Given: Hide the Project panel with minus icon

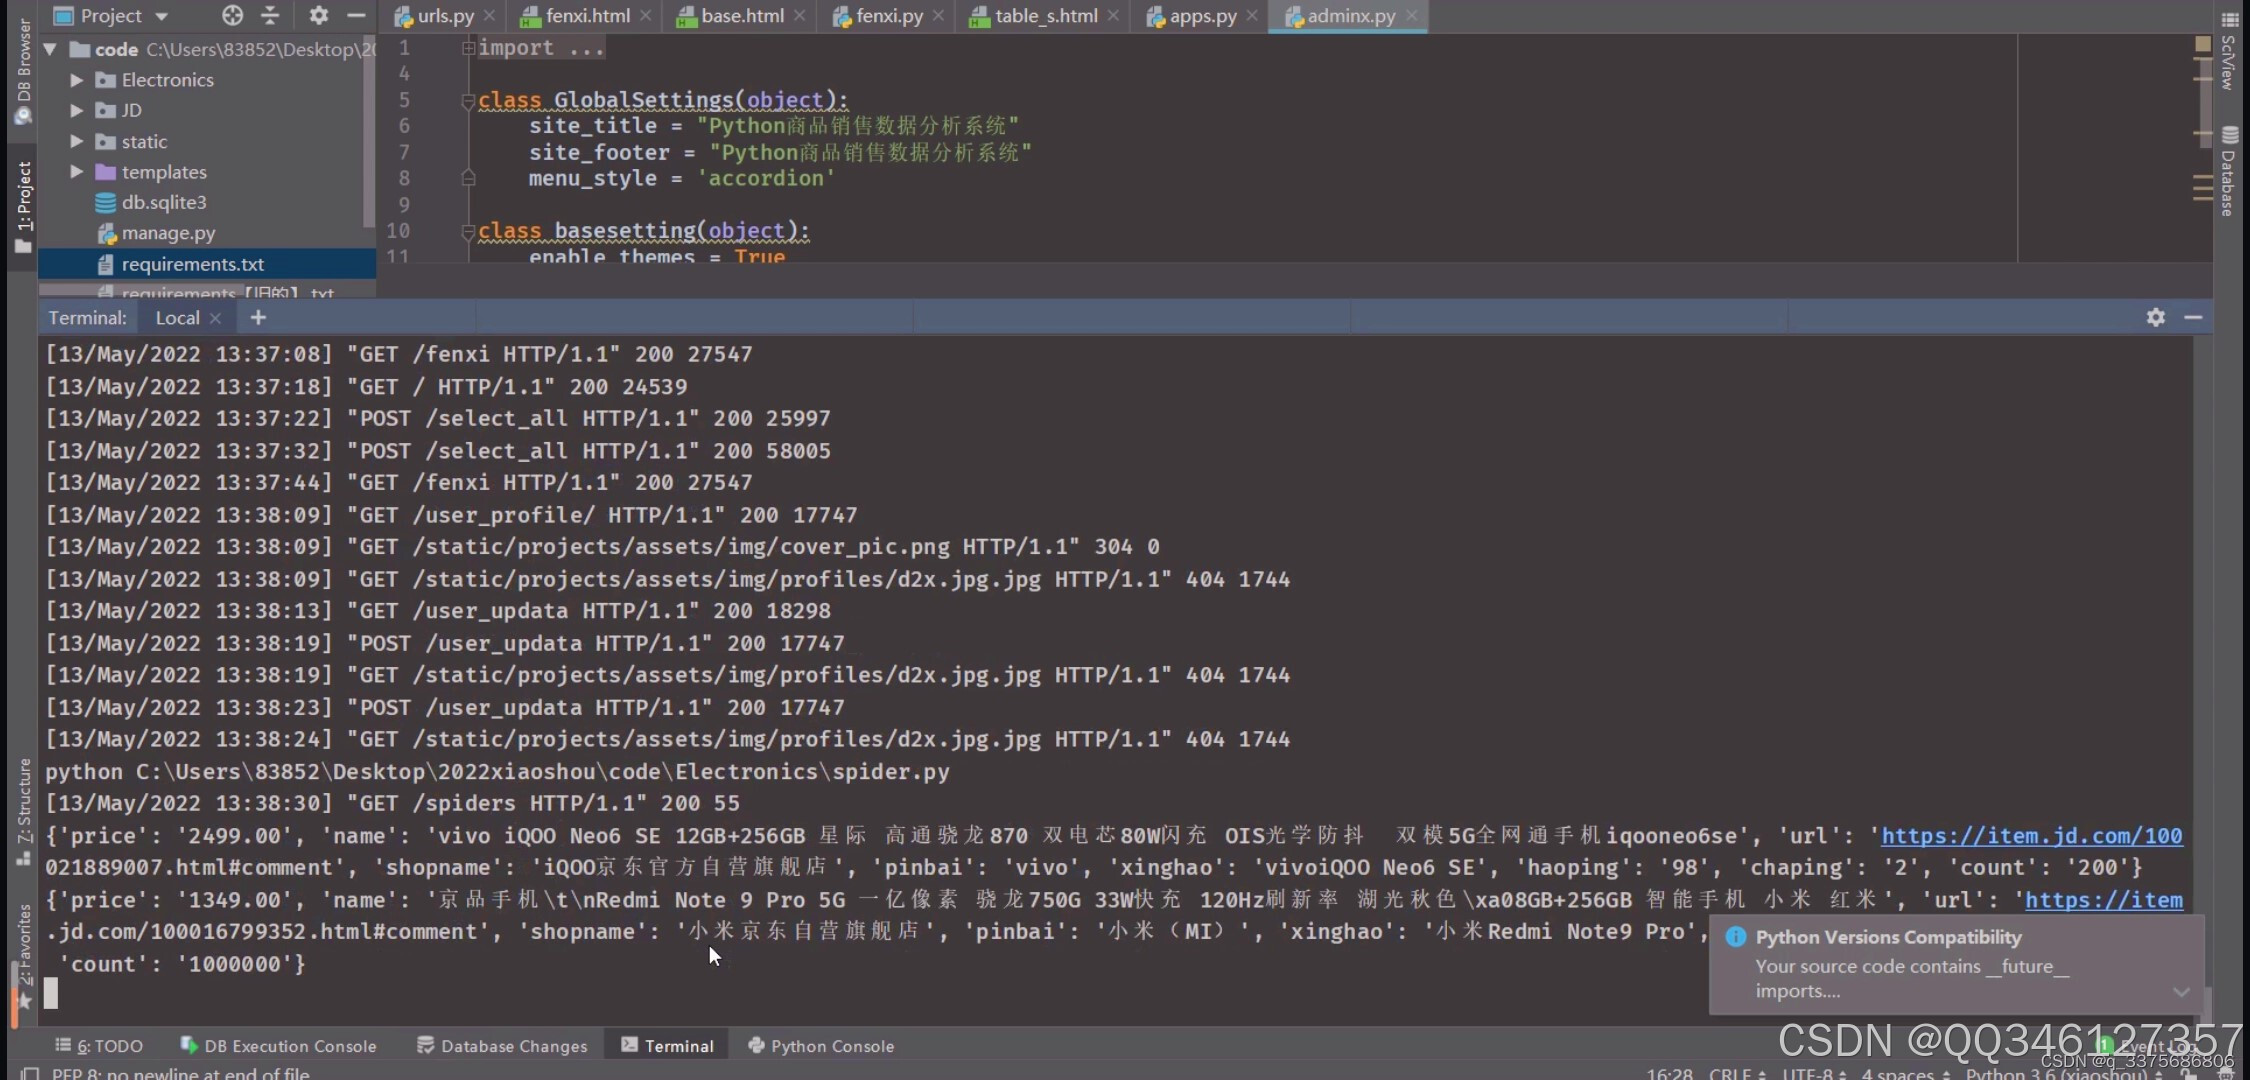Looking at the screenshot, I should coord(355,15).
